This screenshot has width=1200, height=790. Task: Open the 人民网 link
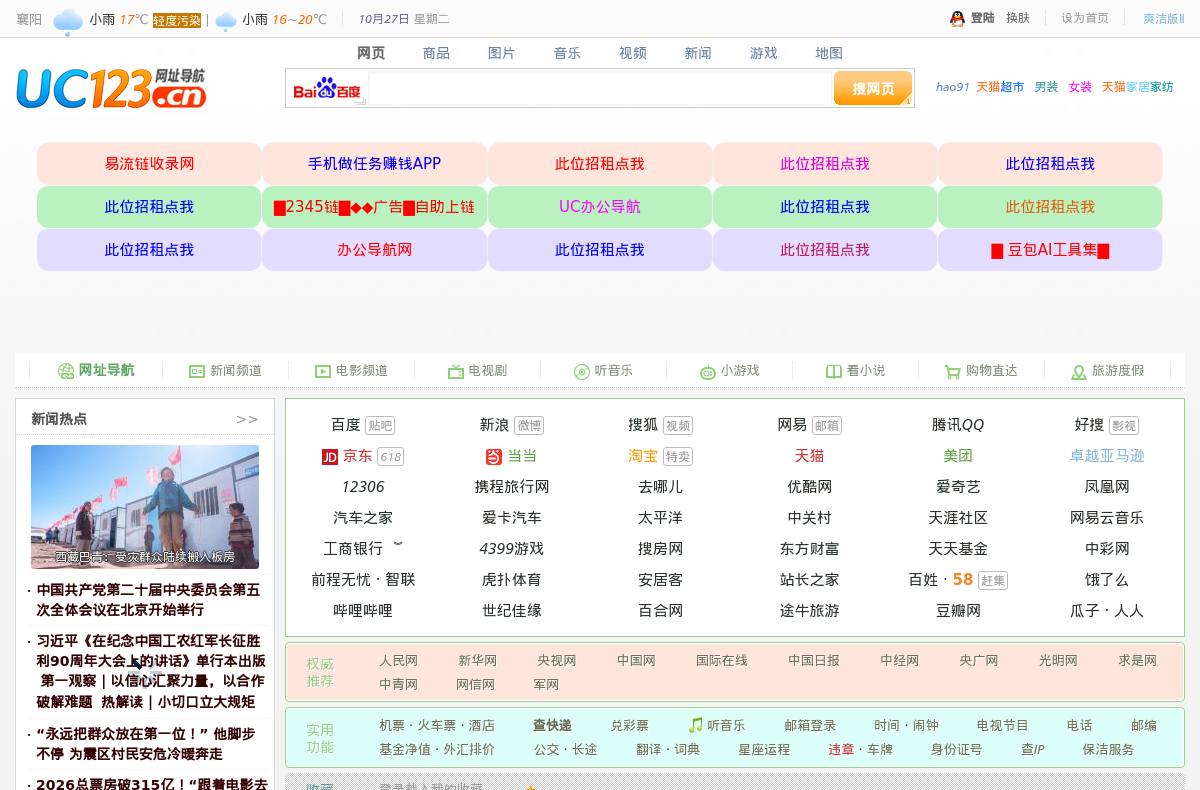(398, 661)
